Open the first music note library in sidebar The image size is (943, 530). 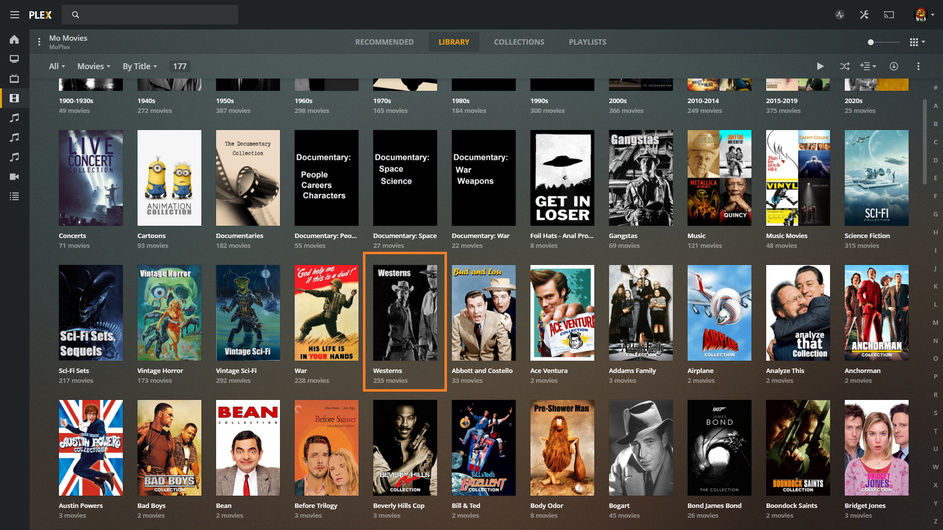click(14, 118)
